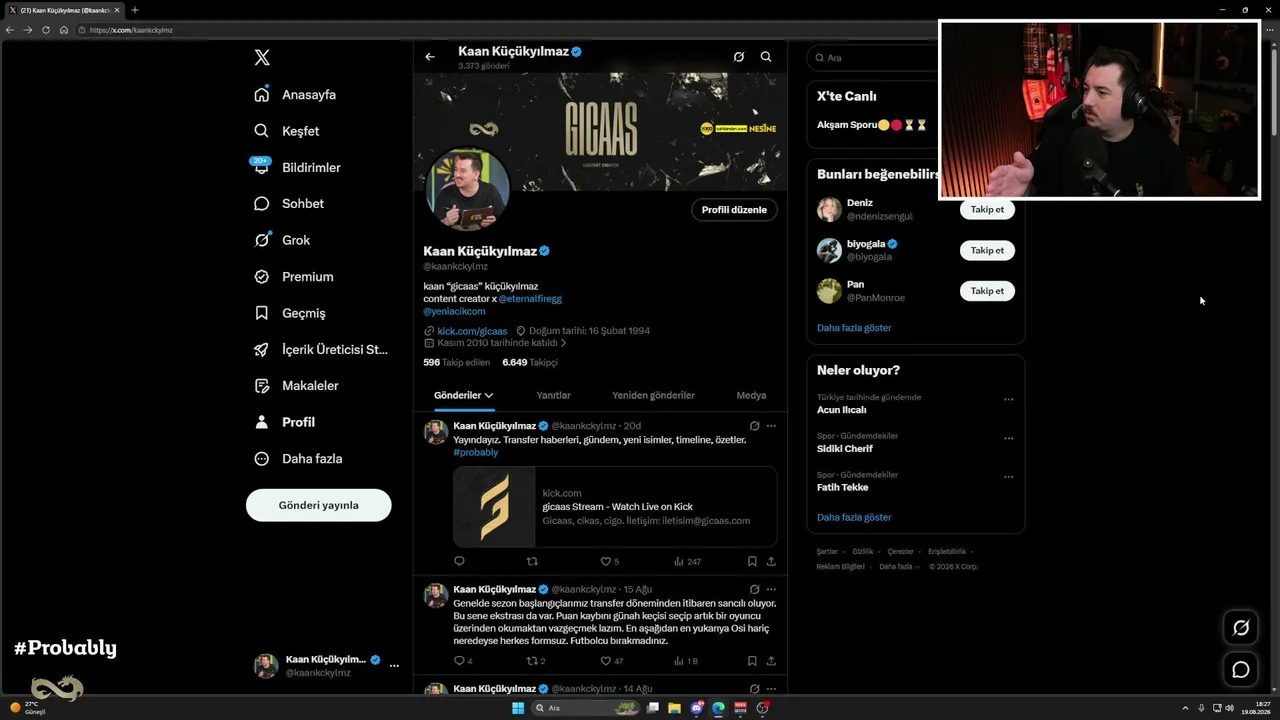
Task: Open options for the Acun Ilıcalı trend
Action: click(x=1008, y=399)
